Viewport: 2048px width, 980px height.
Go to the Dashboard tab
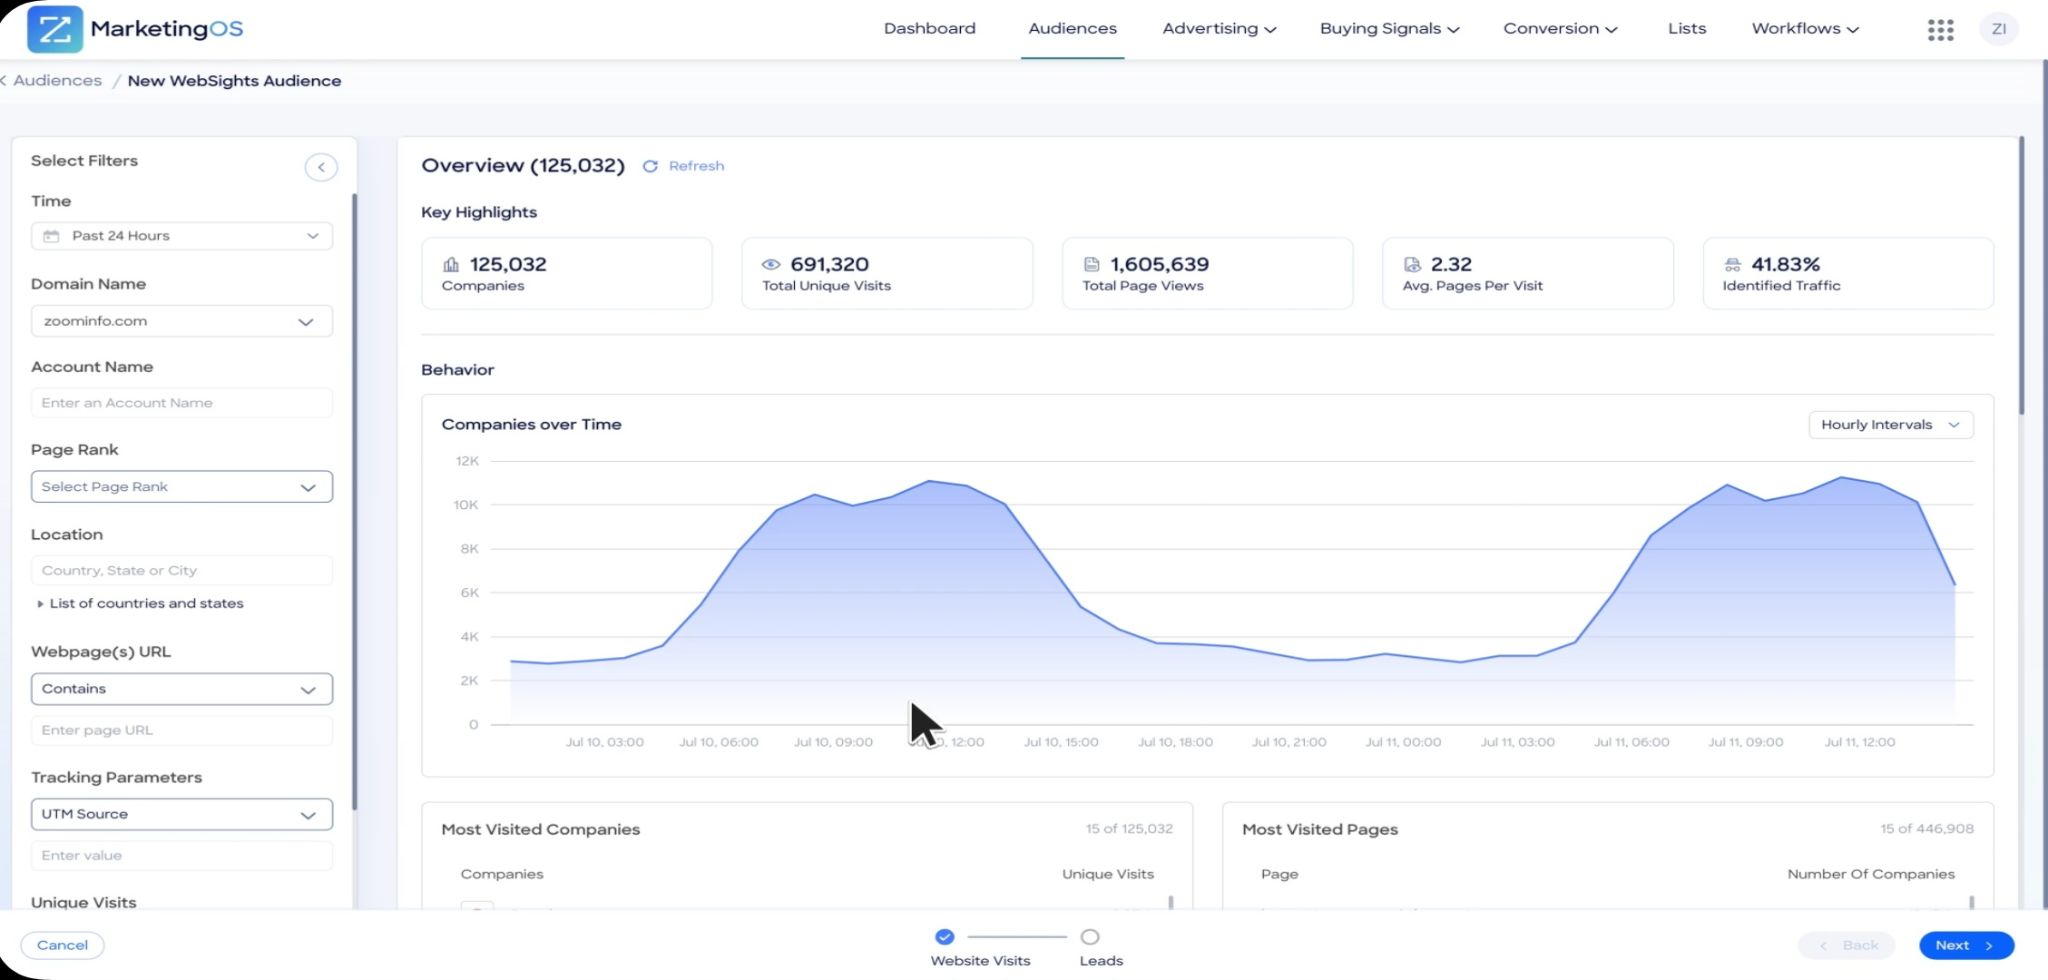click(x=929, y=29)
